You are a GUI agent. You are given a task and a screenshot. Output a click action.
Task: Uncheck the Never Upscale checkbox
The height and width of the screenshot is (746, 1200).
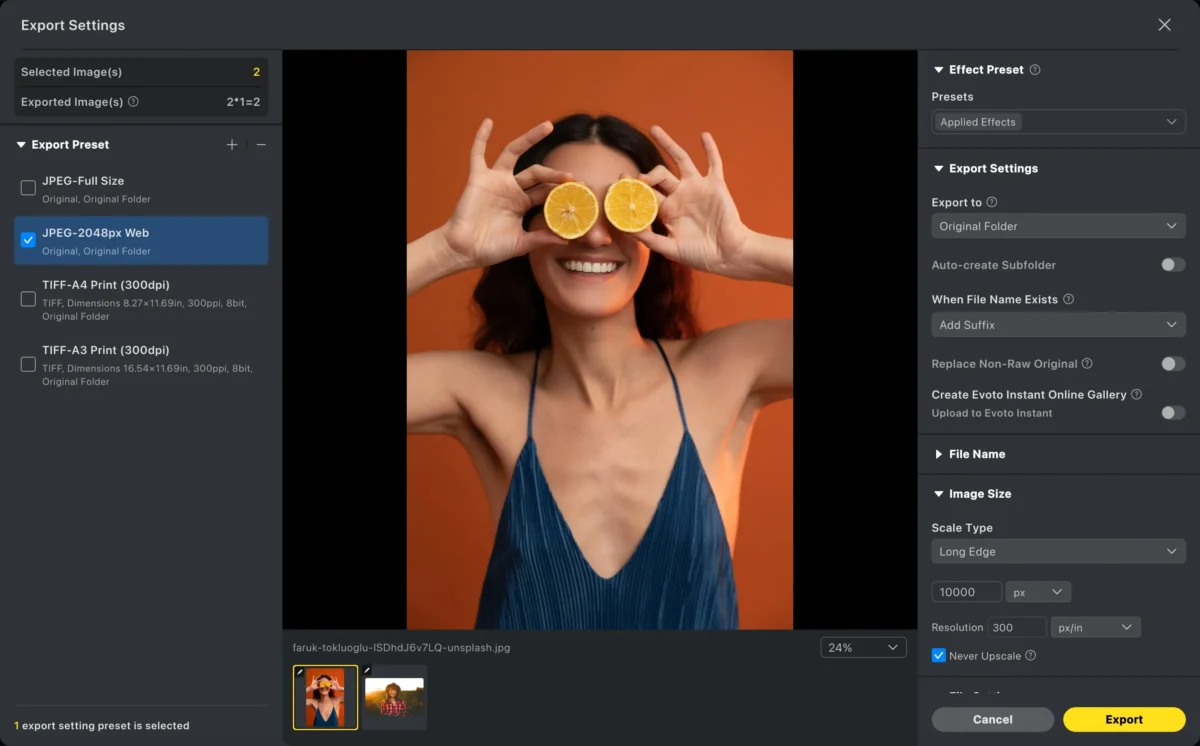[x=939, y=656]
